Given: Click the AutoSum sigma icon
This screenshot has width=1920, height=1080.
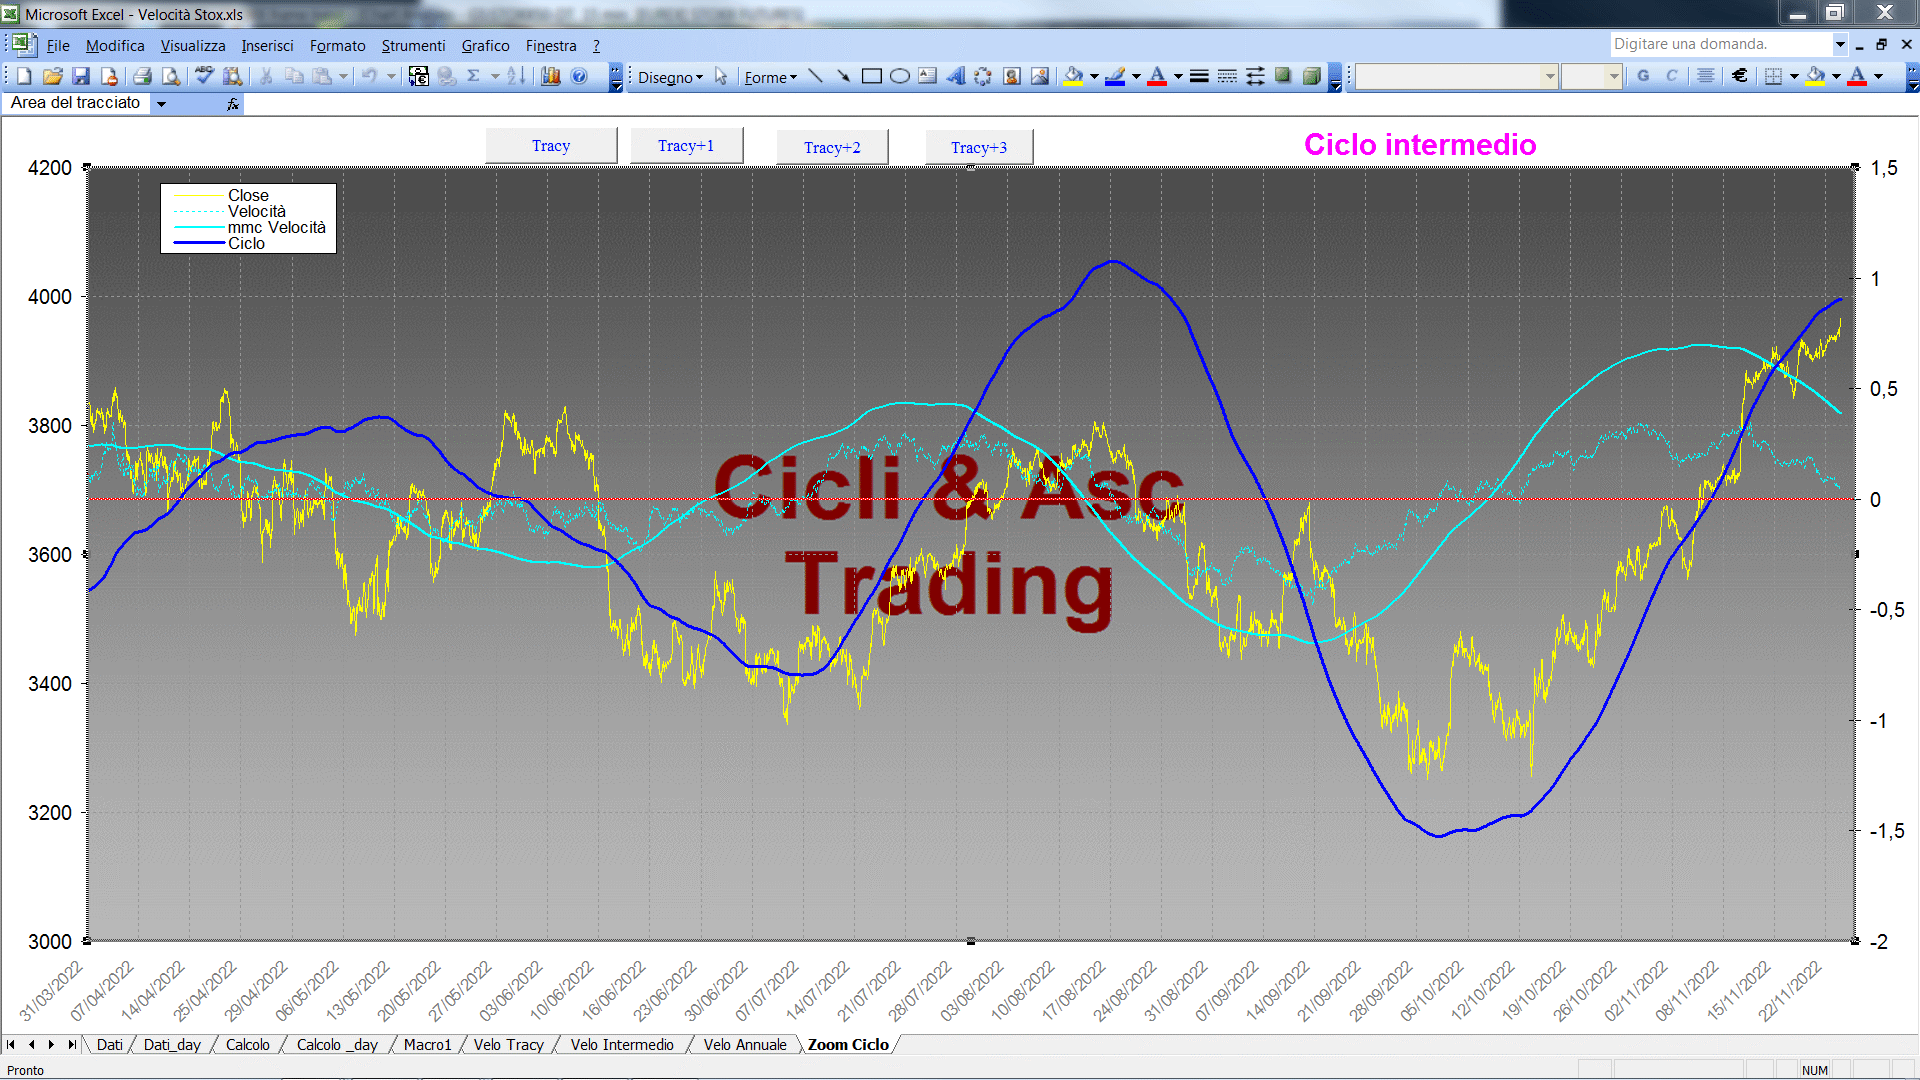Looking at the screenshot, I should (x=474, y=76).
